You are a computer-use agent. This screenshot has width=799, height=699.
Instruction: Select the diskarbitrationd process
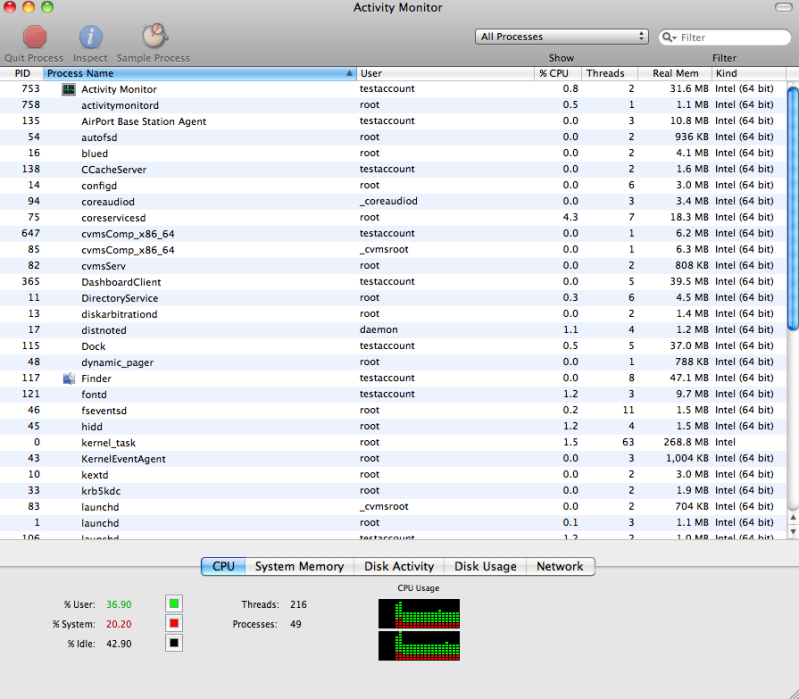[x=393, y=314]
